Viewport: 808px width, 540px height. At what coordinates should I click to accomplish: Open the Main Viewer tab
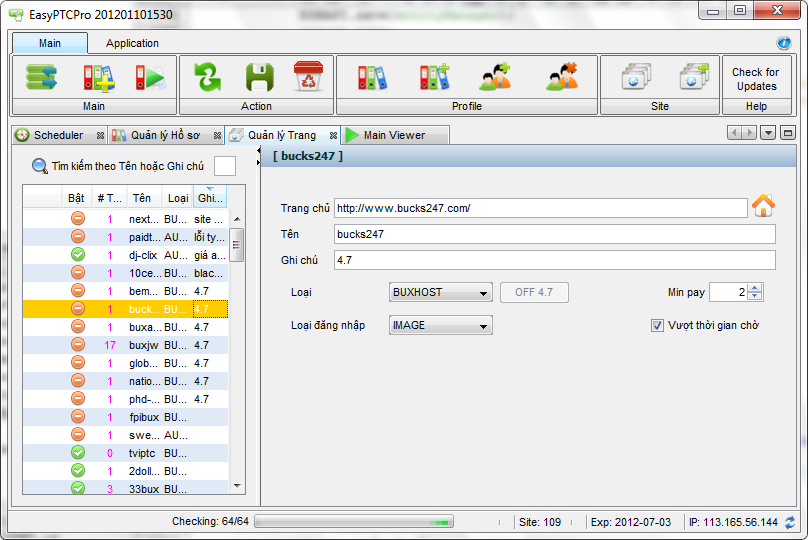(394, 135)
